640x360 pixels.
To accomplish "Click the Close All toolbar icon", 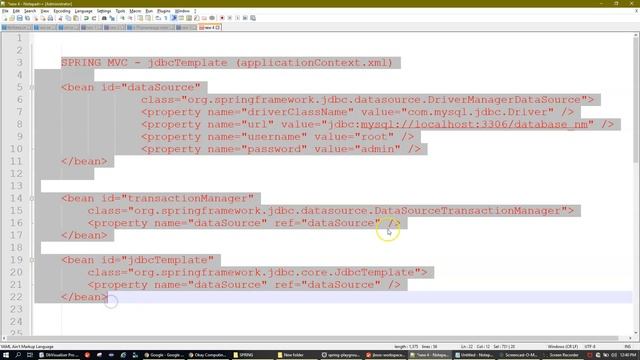I will point(43,18).
